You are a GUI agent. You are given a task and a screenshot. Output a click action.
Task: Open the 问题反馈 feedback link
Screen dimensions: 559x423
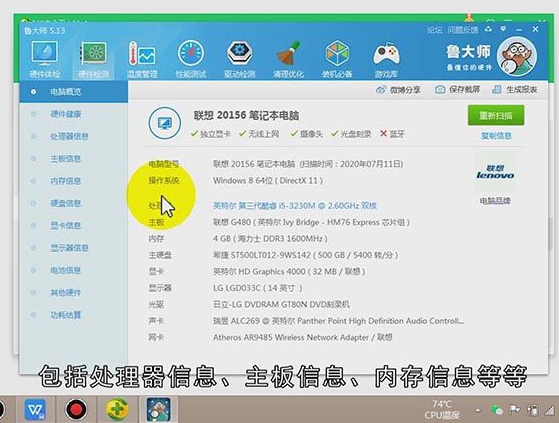463,30
